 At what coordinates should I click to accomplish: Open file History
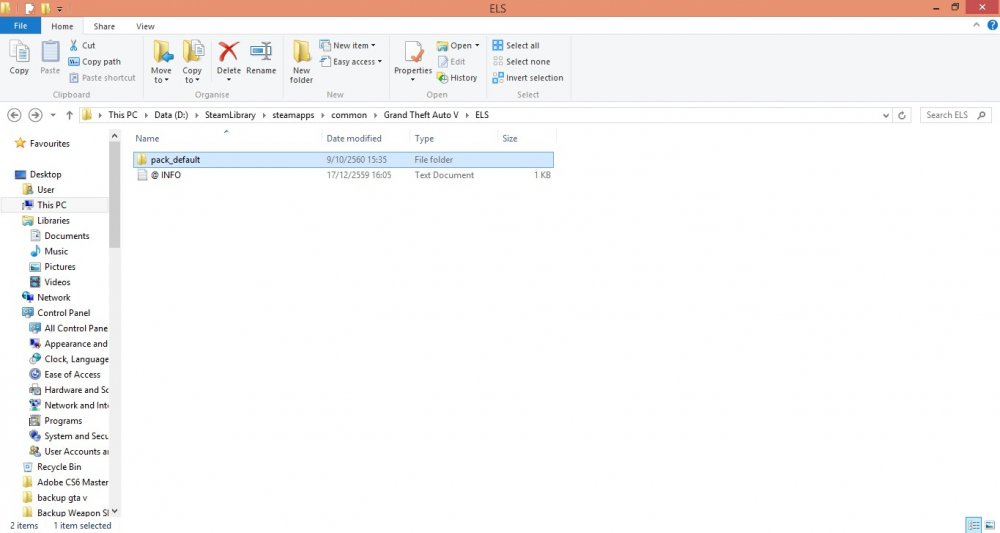point(457,78)
